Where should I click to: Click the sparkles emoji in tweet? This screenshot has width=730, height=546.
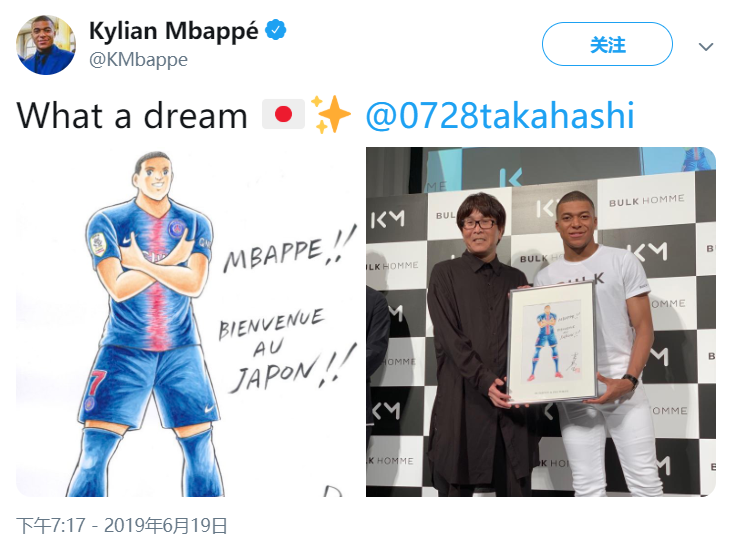pos(331,115)
